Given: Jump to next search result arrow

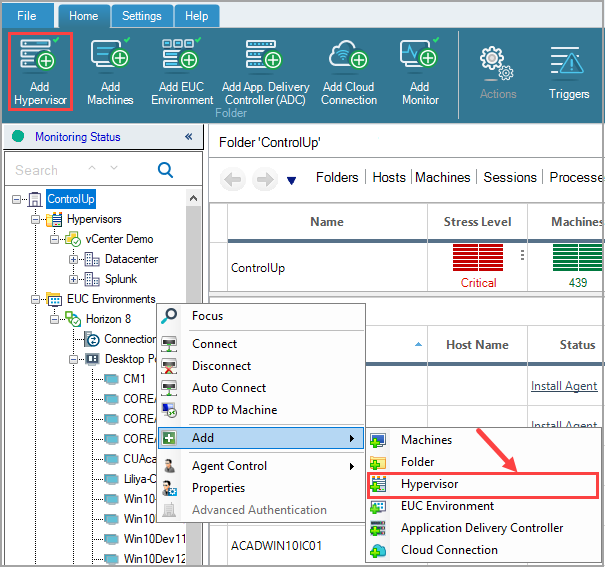Looking at the screenshot, I should coord(114,167).
